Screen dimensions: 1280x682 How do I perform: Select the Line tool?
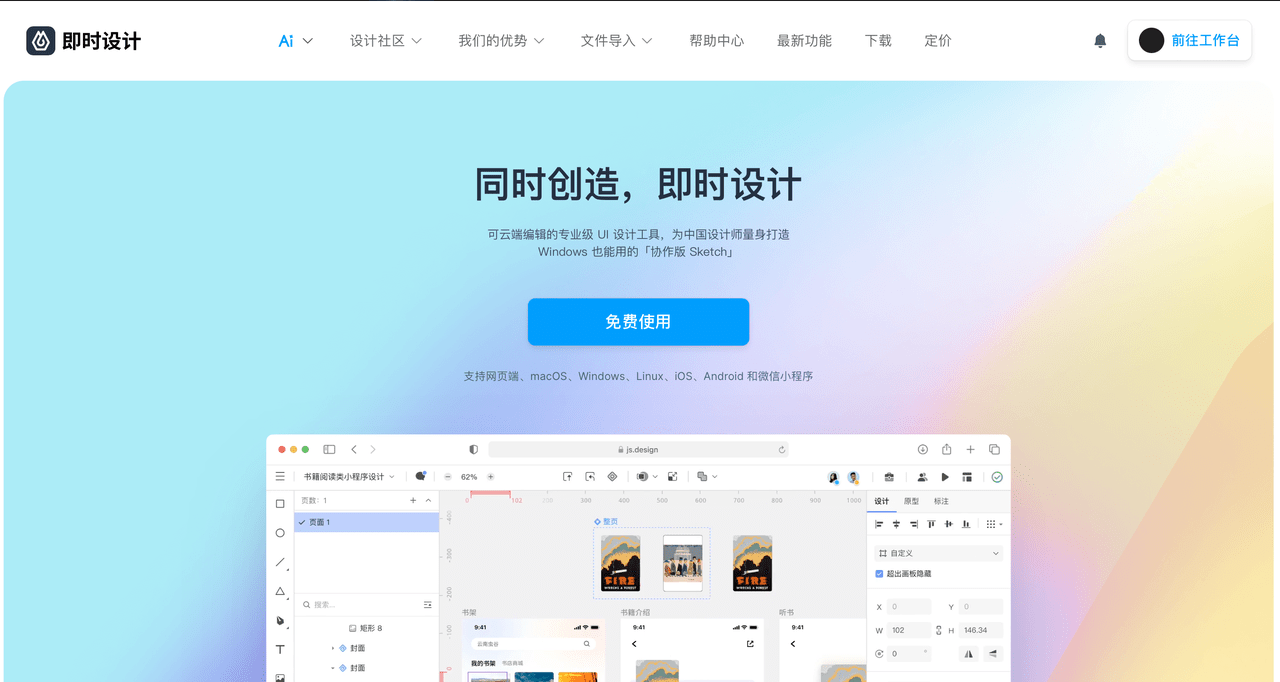point(280,562)
